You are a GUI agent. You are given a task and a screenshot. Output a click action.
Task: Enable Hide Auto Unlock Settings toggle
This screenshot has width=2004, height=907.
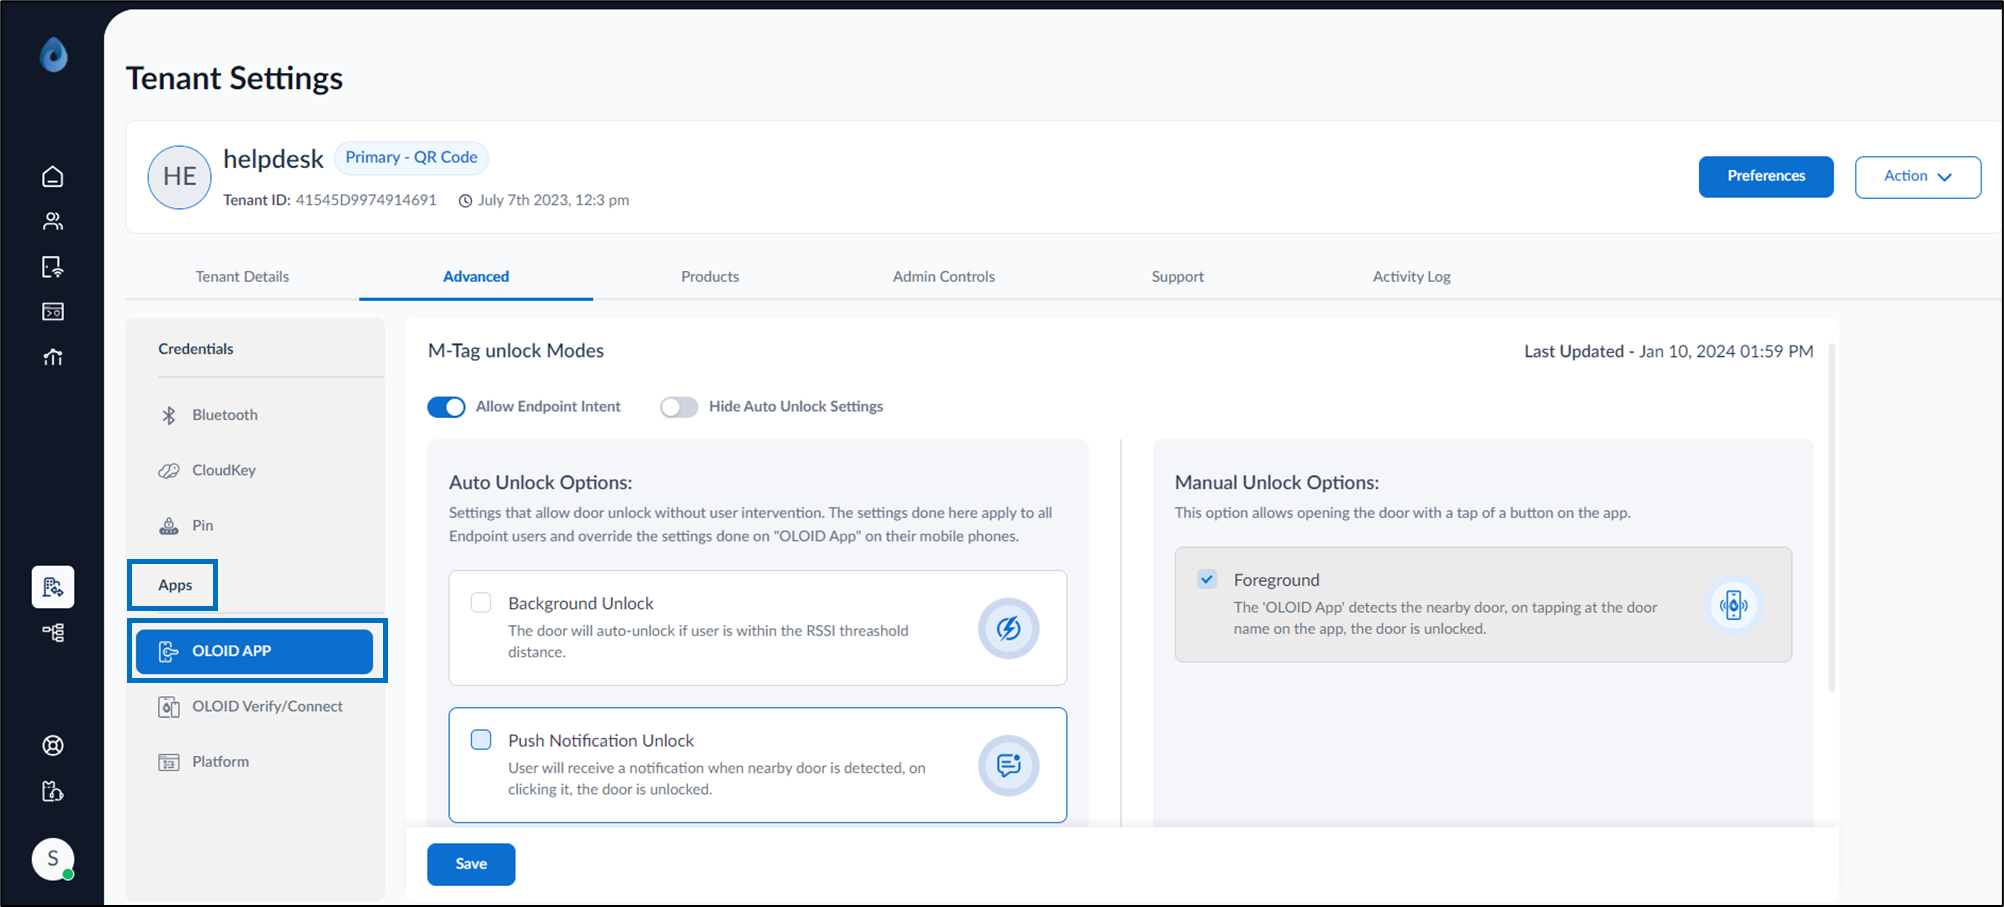679,407
